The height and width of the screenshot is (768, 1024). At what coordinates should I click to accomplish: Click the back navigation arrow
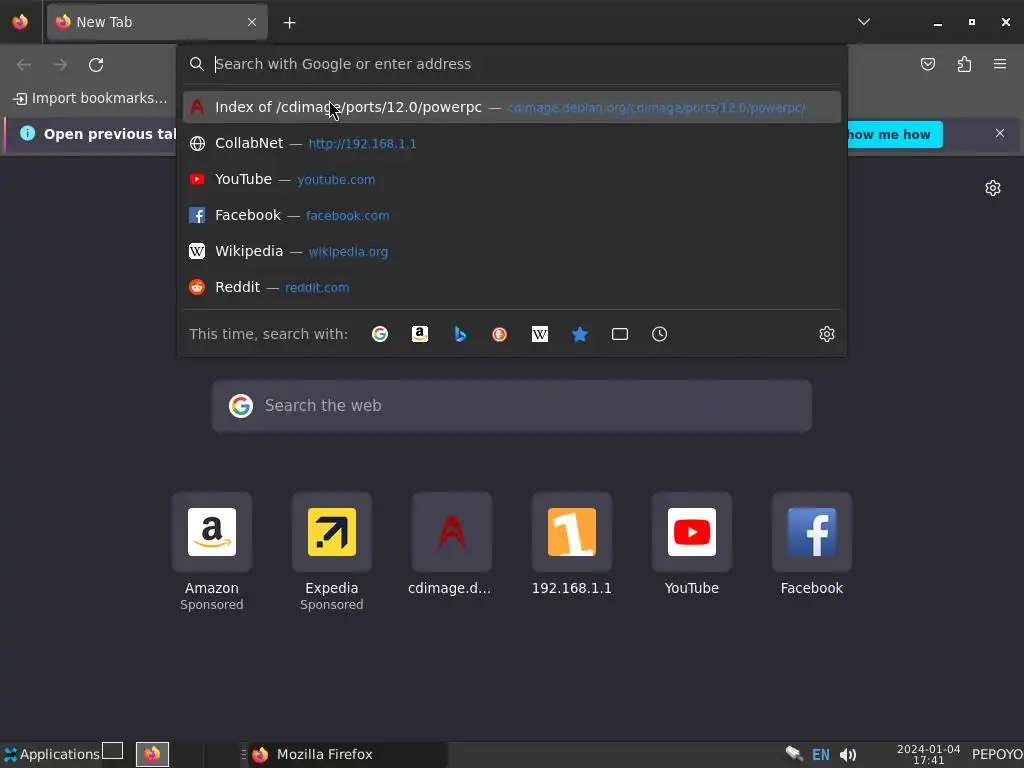[24, 65]
